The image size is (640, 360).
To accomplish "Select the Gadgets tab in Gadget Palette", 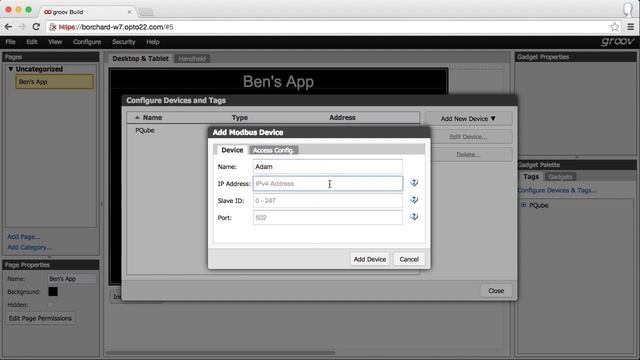I will pyautogui.click(x=560, y=177).
